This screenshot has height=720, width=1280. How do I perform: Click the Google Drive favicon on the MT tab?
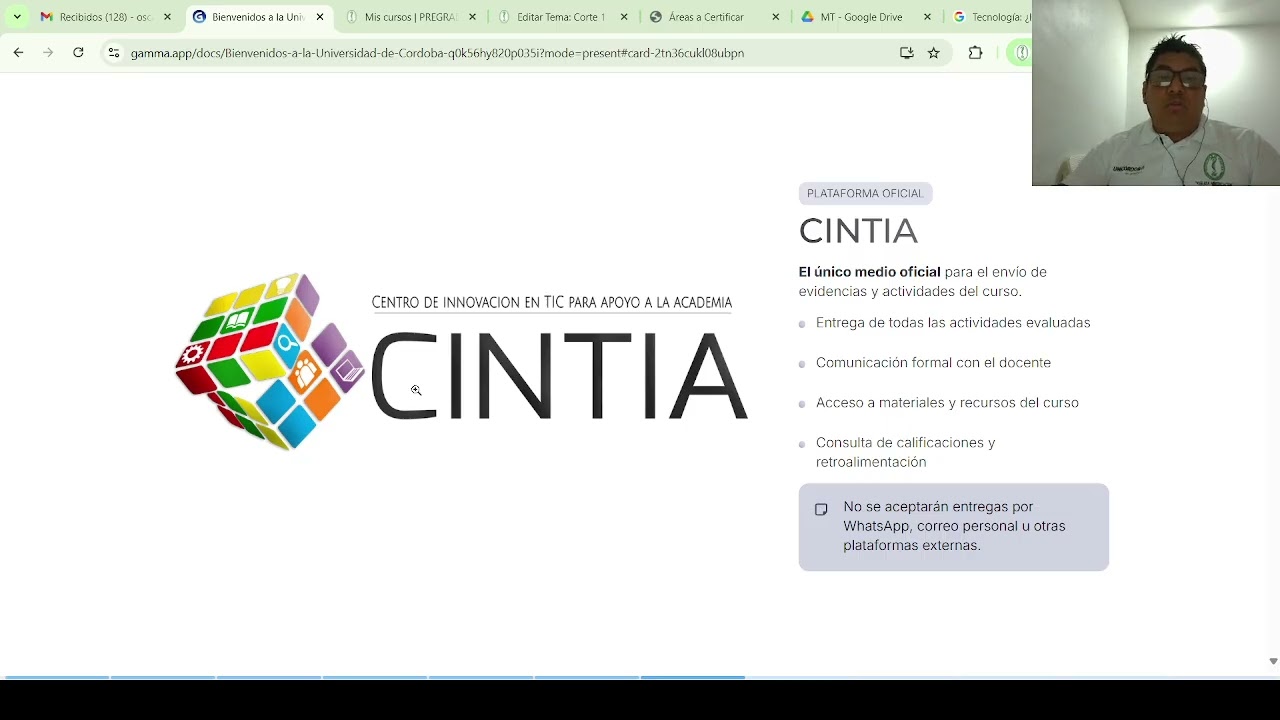point(807,17)
